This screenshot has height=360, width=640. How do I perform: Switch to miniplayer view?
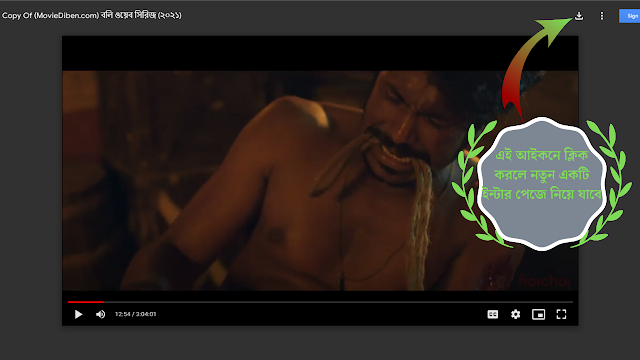coord(538,314)
